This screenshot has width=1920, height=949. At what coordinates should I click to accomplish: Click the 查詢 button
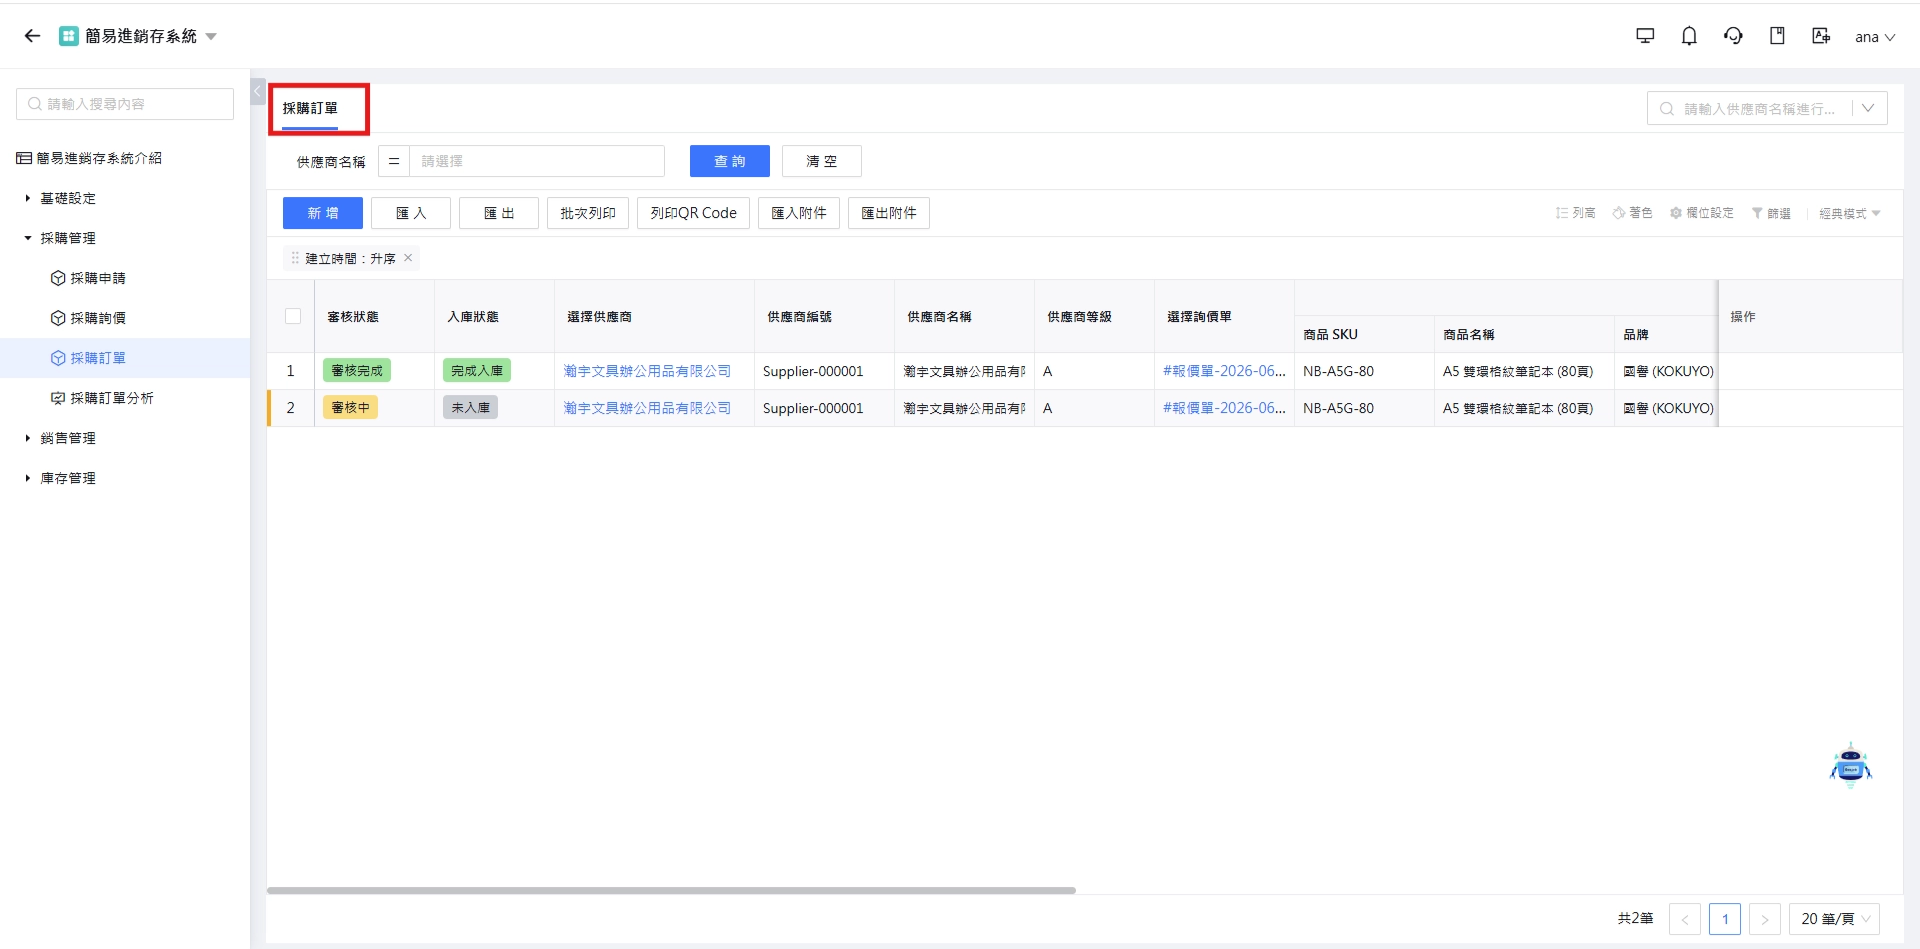pyautogui.click(x=730, y=161)
